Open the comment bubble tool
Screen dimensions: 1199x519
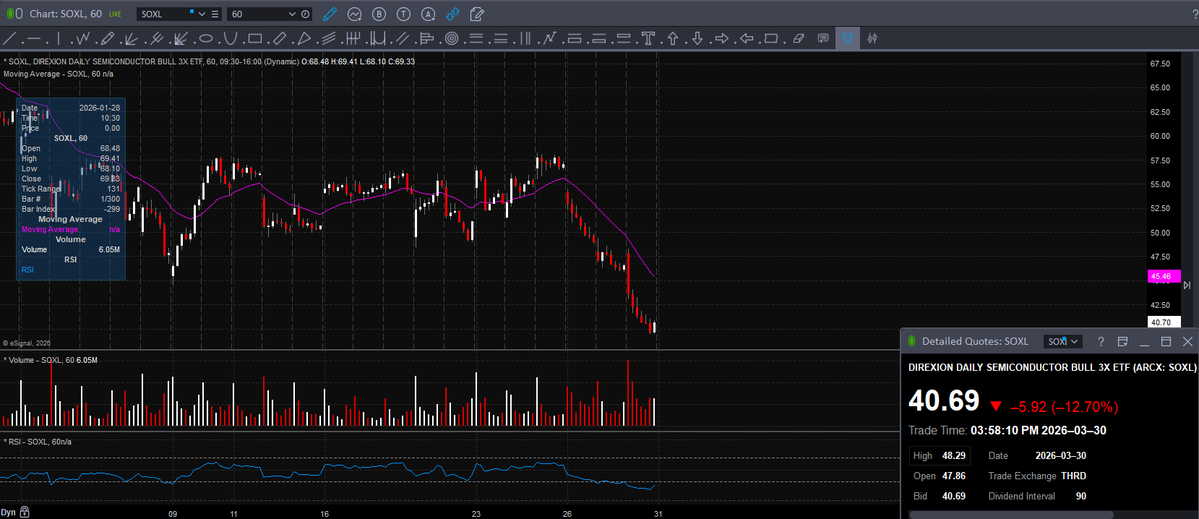823,38
